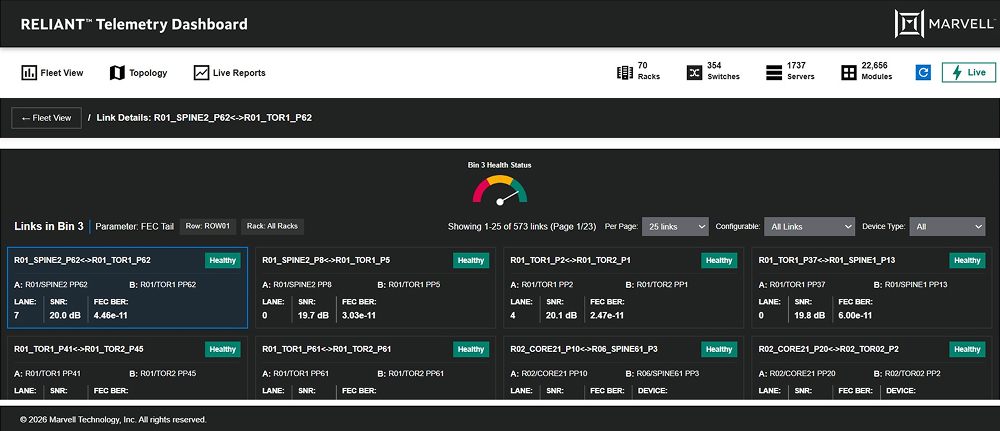The image size is (1000, 431).
Task: Click Healthy badge on R01_TOR1_P37 card
Action: [967, 260]
